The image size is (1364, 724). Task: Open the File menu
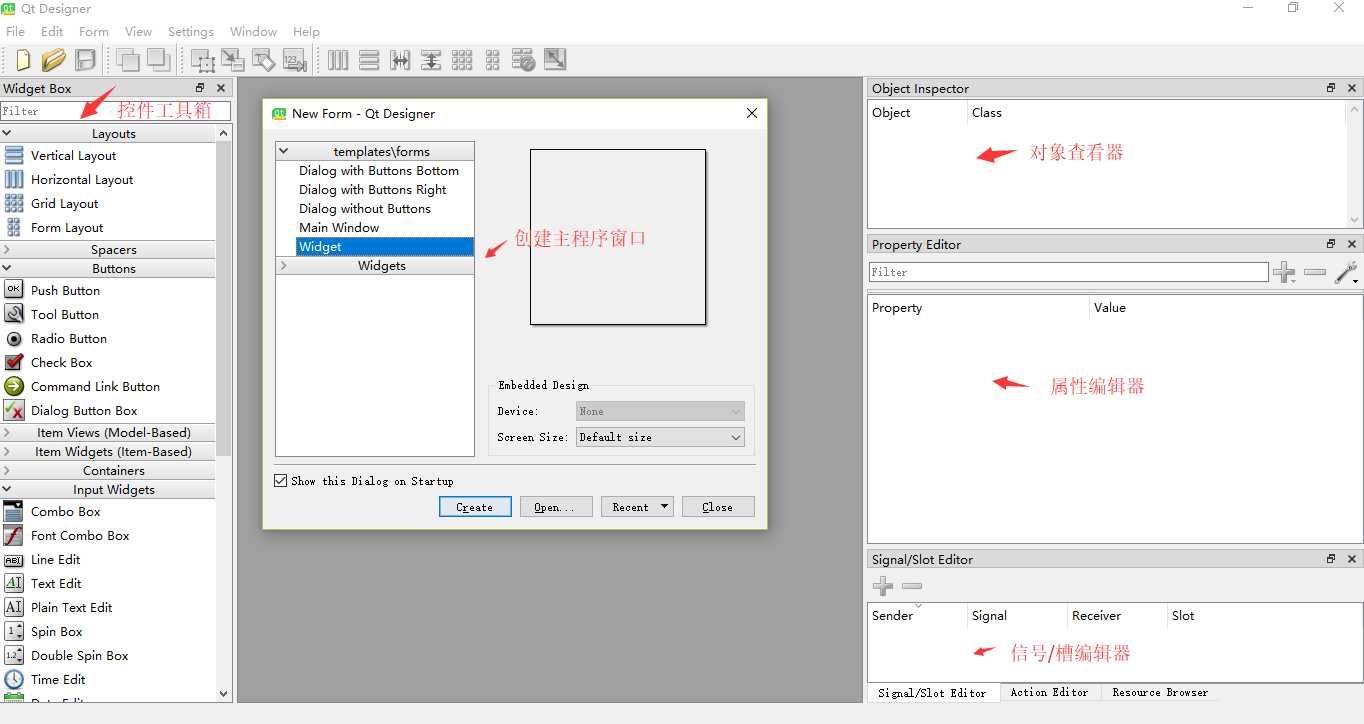coord(15,31)
